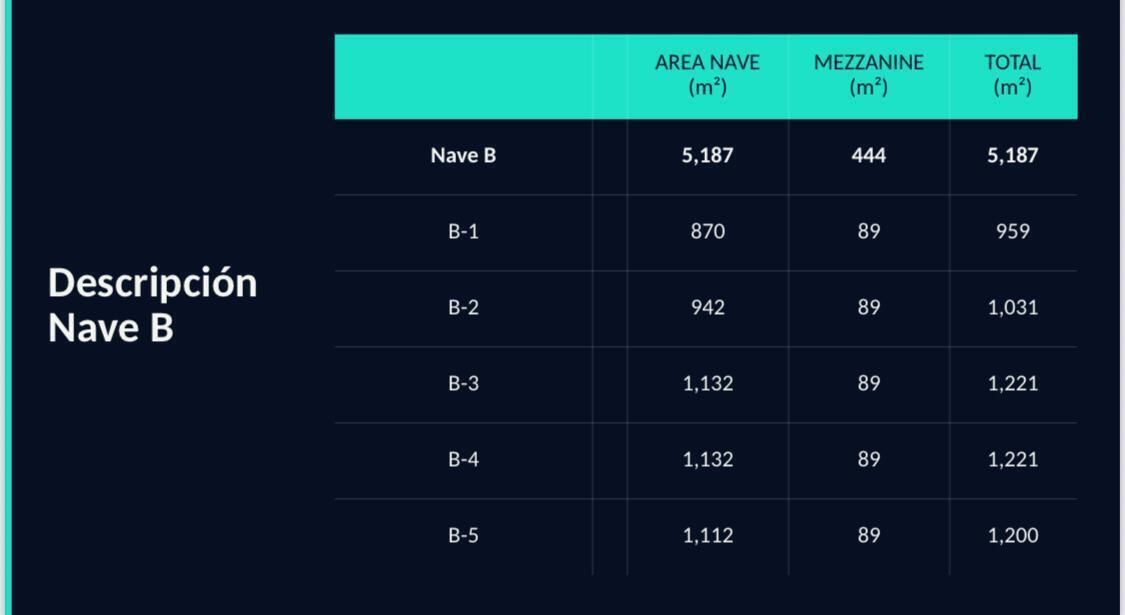Click area nave value 870 for B-1
Image resolution: width=1125 pixels, height=615 pixels.
click(x=707, y=231)
